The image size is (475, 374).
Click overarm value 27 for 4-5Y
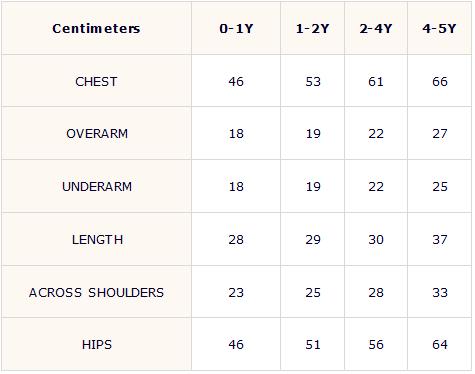(x=440, y=134)
